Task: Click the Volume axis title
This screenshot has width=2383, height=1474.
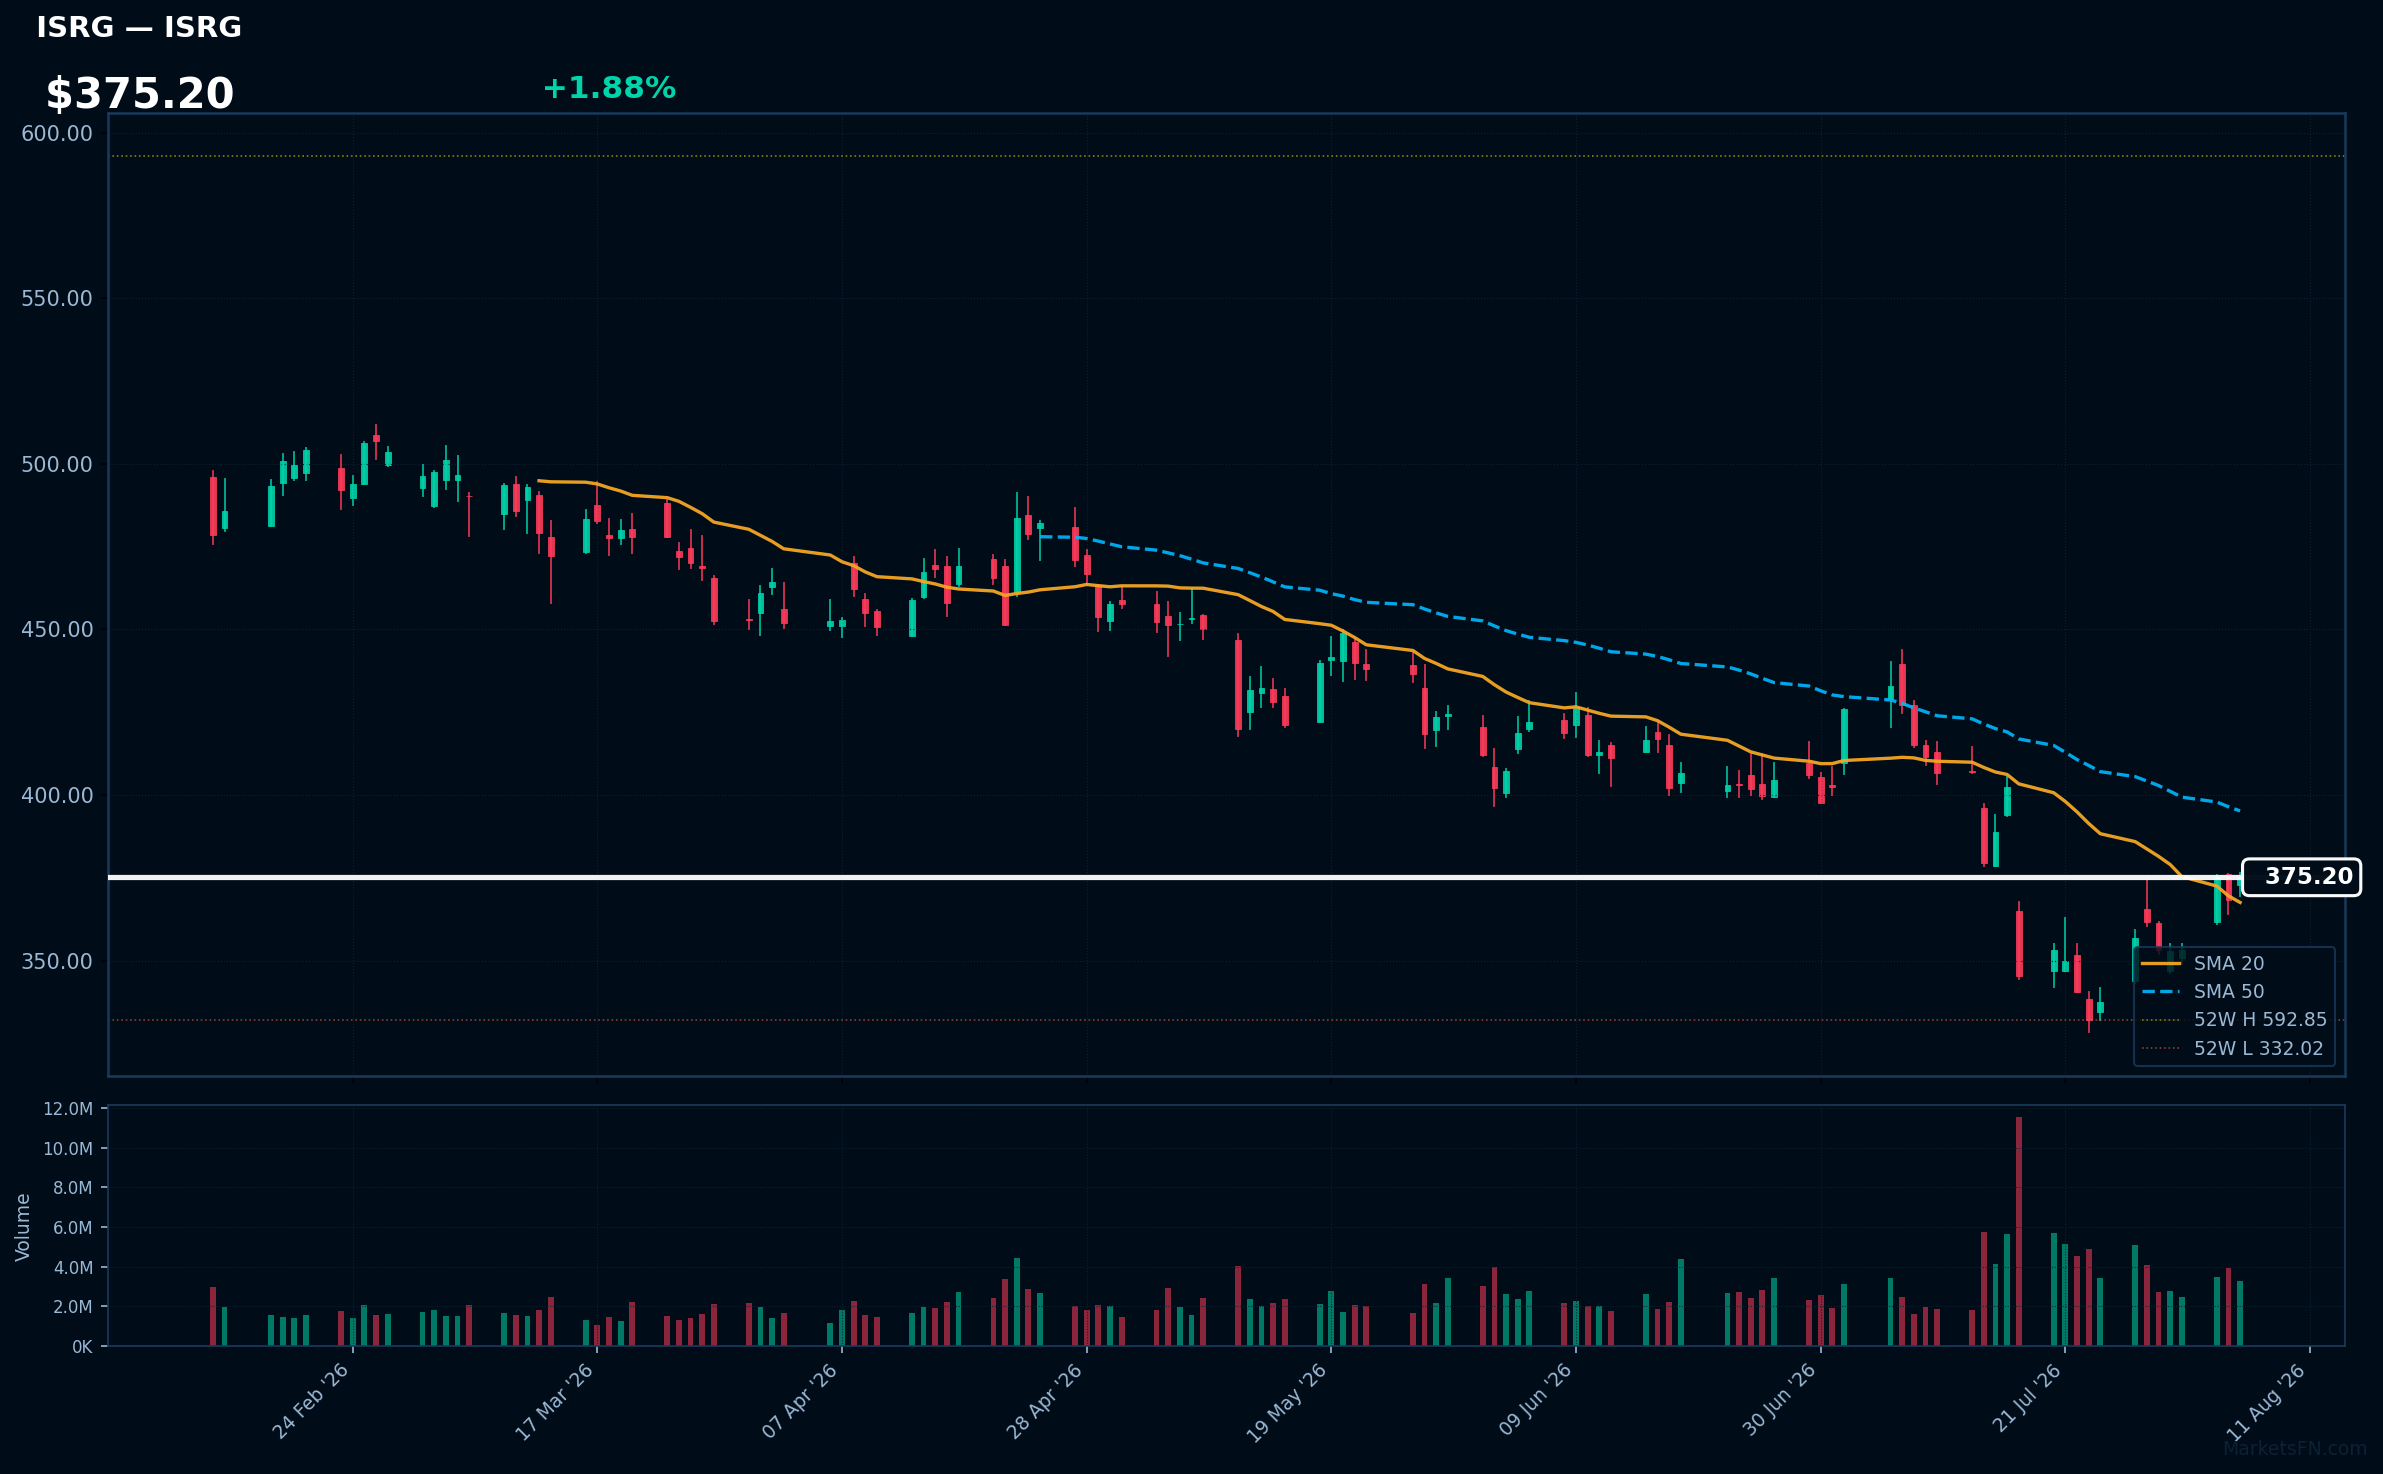Action: coord(23,1227)
